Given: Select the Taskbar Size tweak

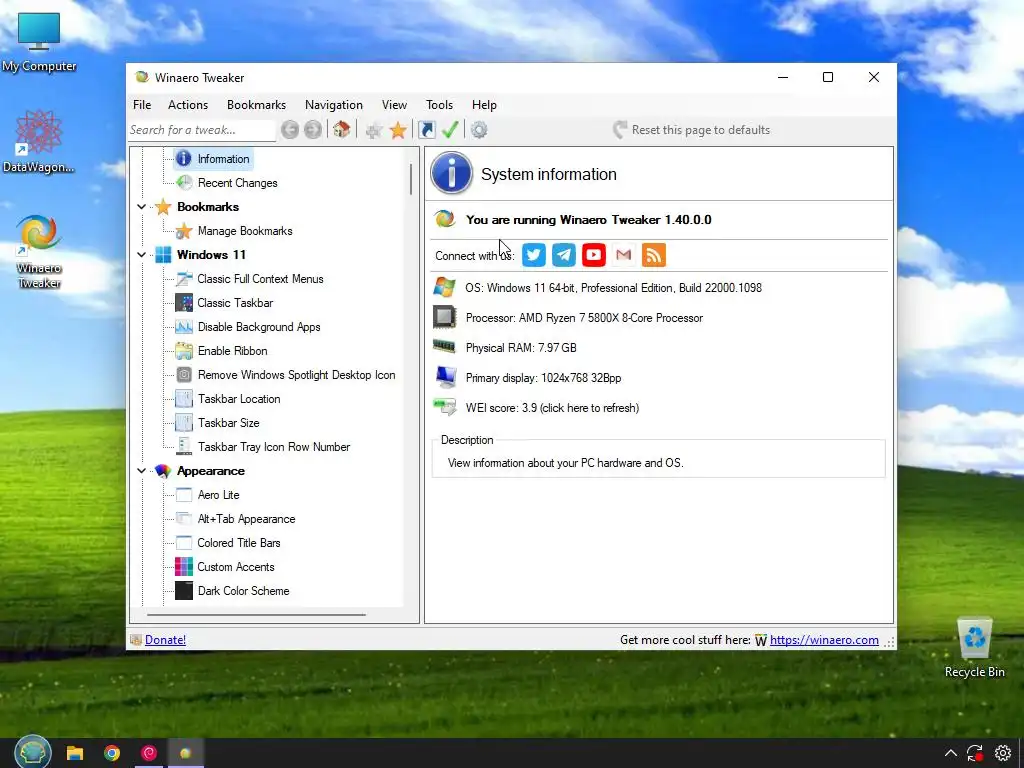Looking at the screenshot, I should 229,423.
